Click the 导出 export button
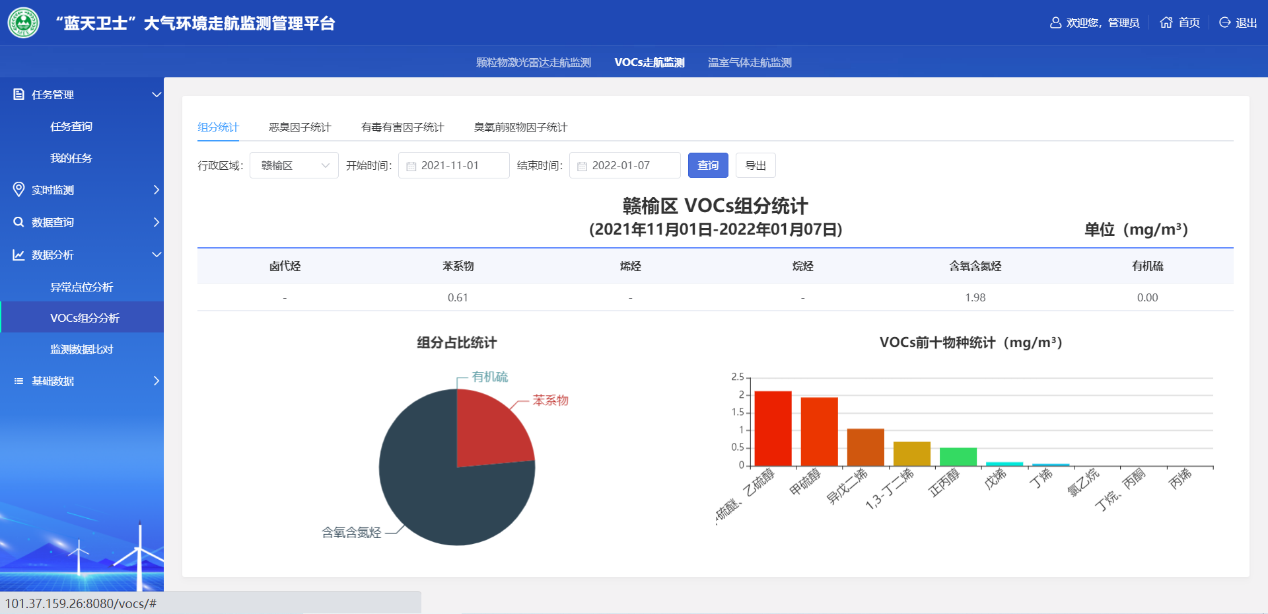This screenshot has height=614, width=1268. point(755,166)
